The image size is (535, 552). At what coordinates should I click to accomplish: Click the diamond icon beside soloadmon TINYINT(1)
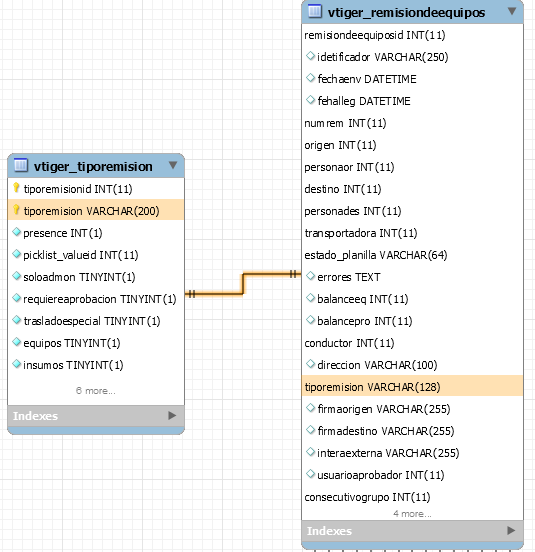17,276
